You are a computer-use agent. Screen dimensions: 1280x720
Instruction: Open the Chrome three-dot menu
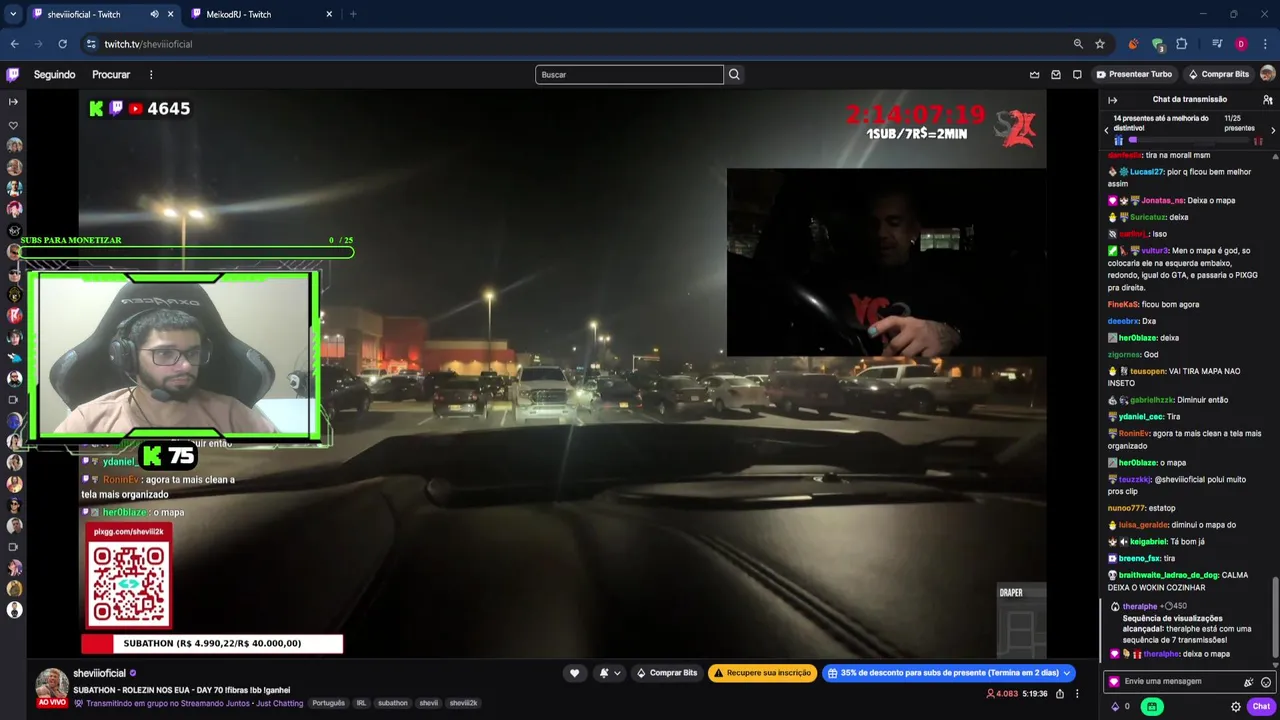pyautogui.click(x=1265, y=44)
